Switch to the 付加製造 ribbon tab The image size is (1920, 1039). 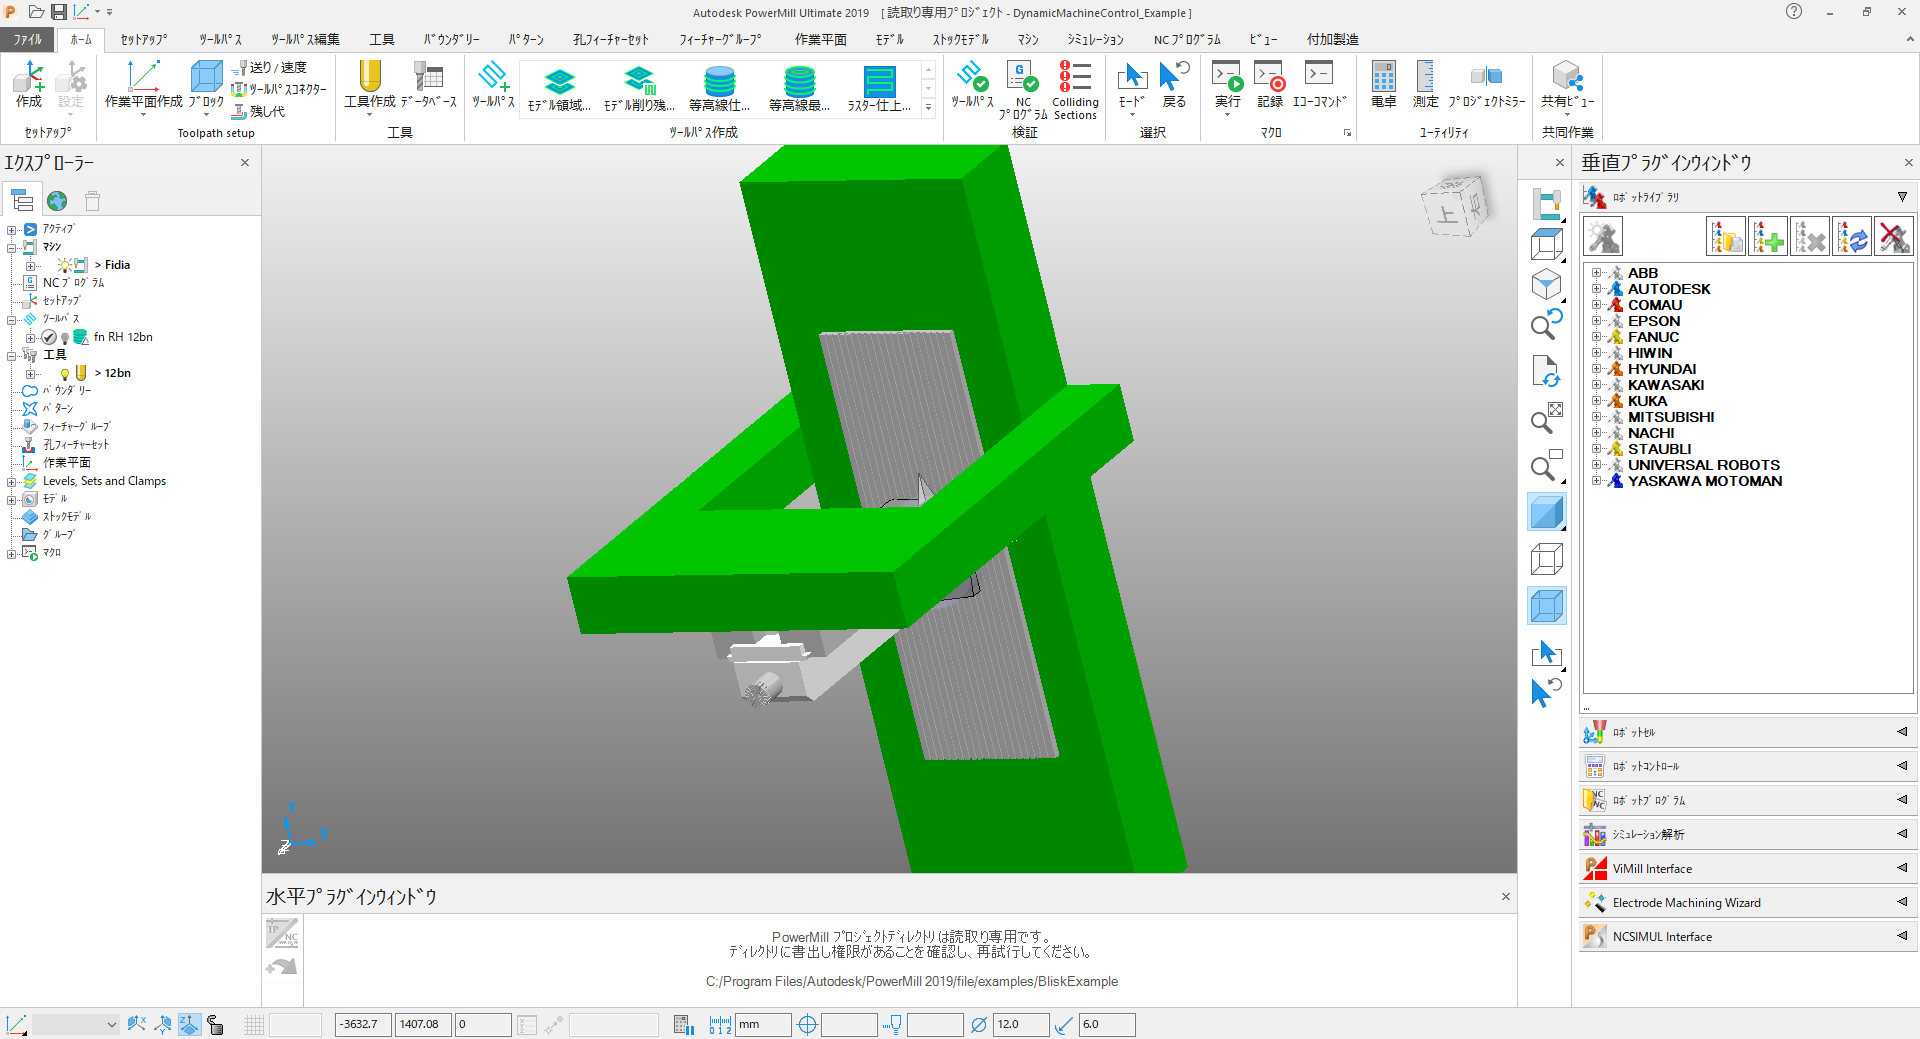click(x=1332, y=40)
